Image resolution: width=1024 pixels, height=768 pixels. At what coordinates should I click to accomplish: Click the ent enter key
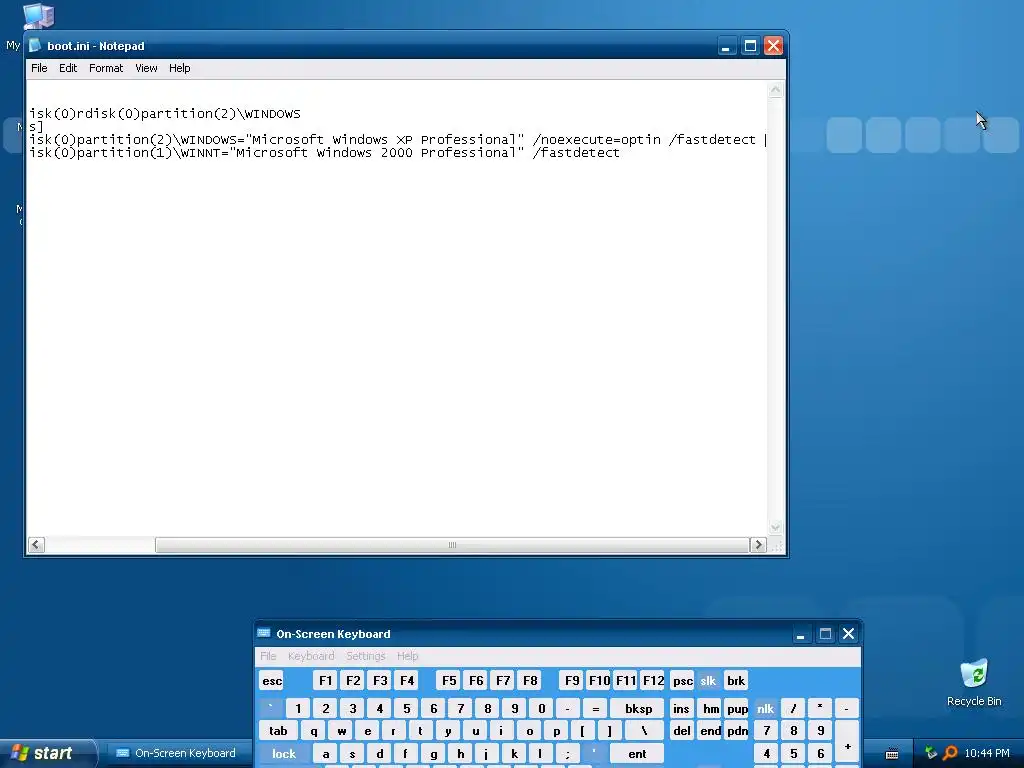[x=637, y=754]
